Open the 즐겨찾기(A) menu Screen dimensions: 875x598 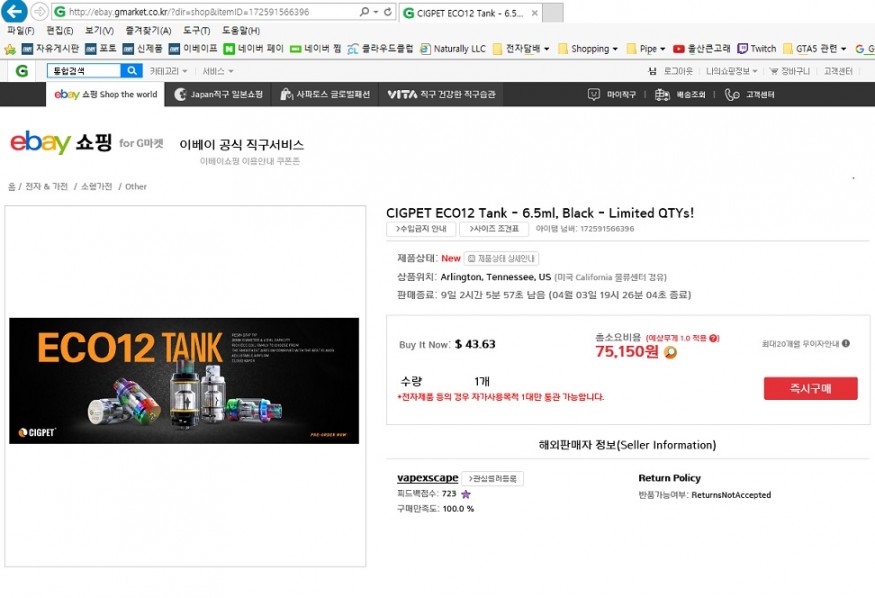144,31
